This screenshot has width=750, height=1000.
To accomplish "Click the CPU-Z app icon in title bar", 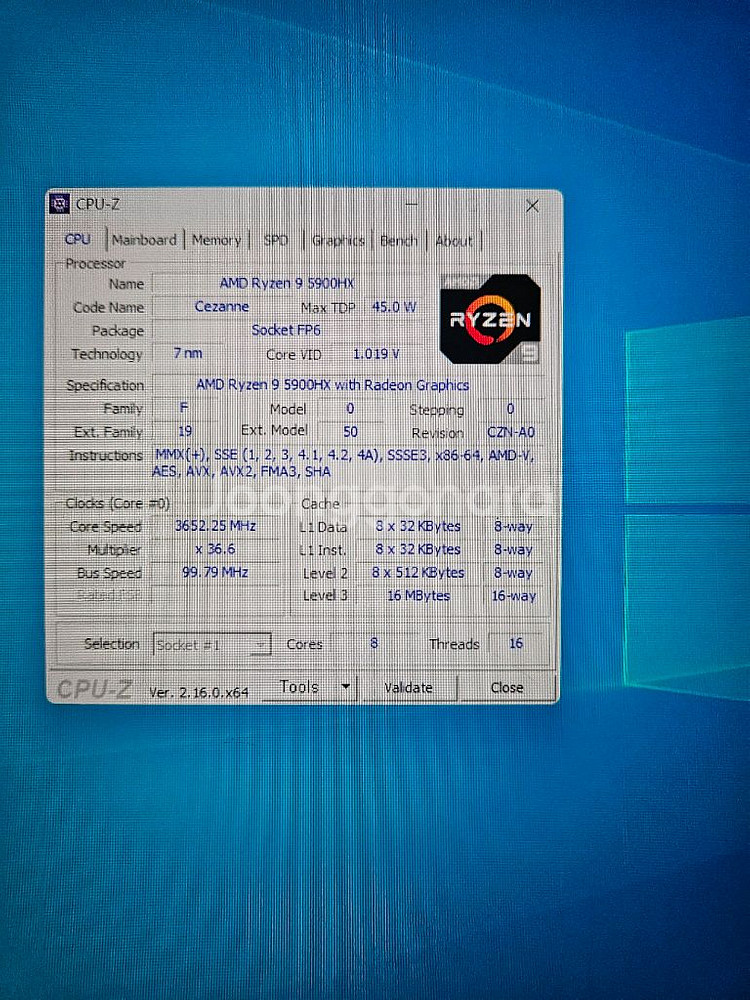I will click(x=59, y=204).
